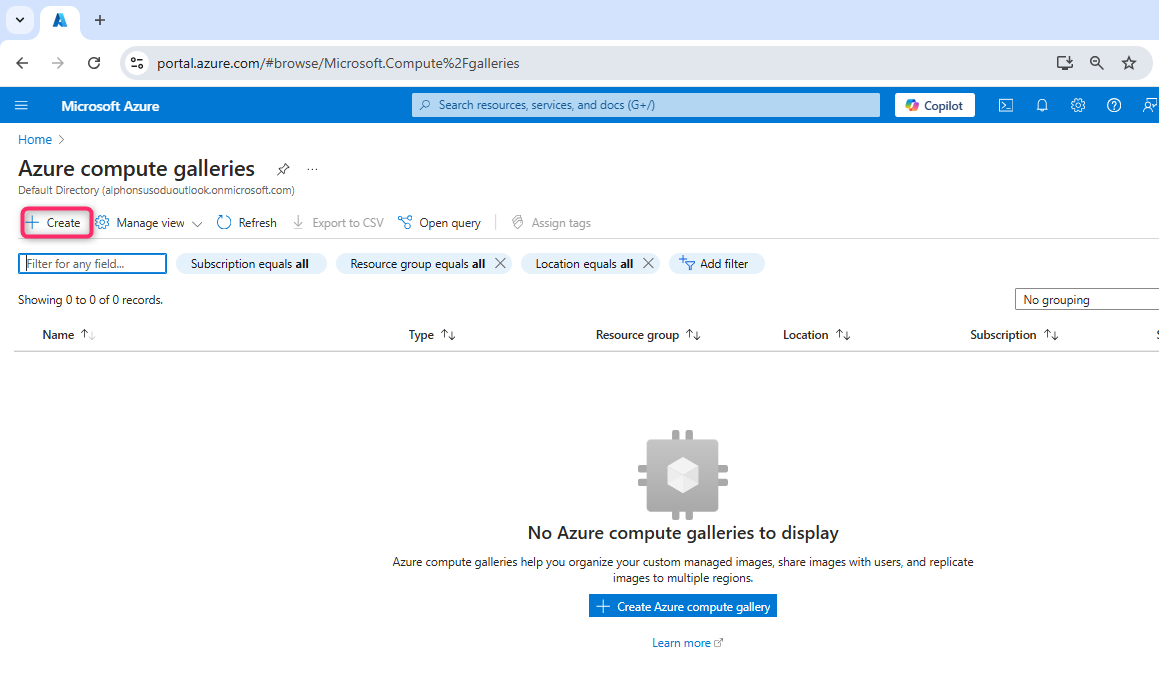Open the Help question mark icon

tap(1114, 106)
